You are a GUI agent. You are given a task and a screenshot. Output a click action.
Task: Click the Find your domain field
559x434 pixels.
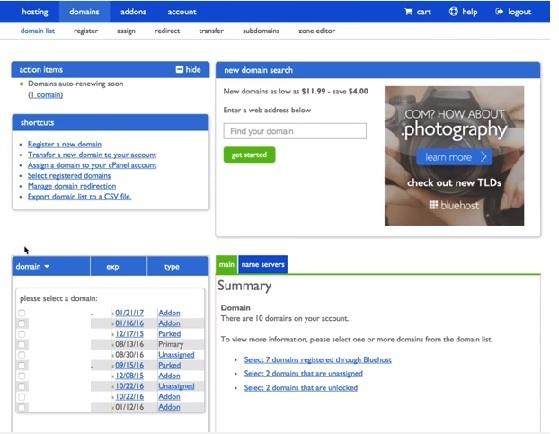tap(295, 131)
